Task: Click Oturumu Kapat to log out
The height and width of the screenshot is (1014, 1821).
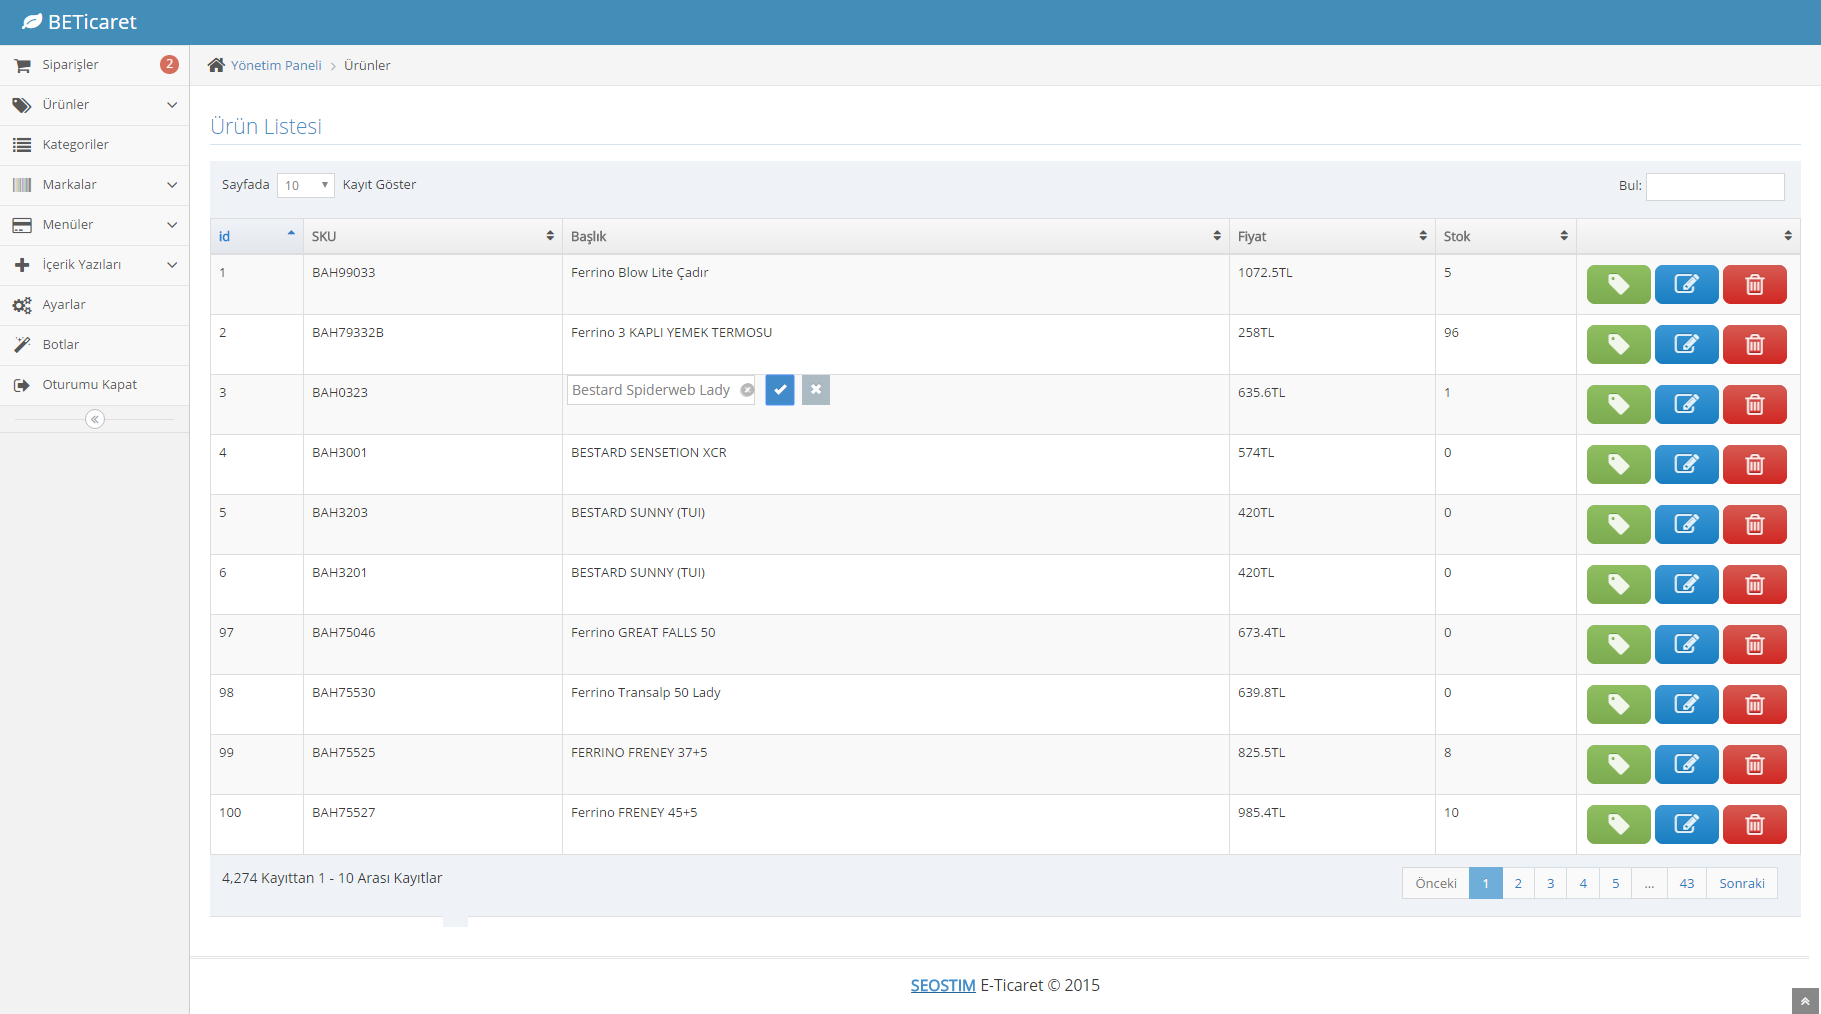Action: [94, 385]
